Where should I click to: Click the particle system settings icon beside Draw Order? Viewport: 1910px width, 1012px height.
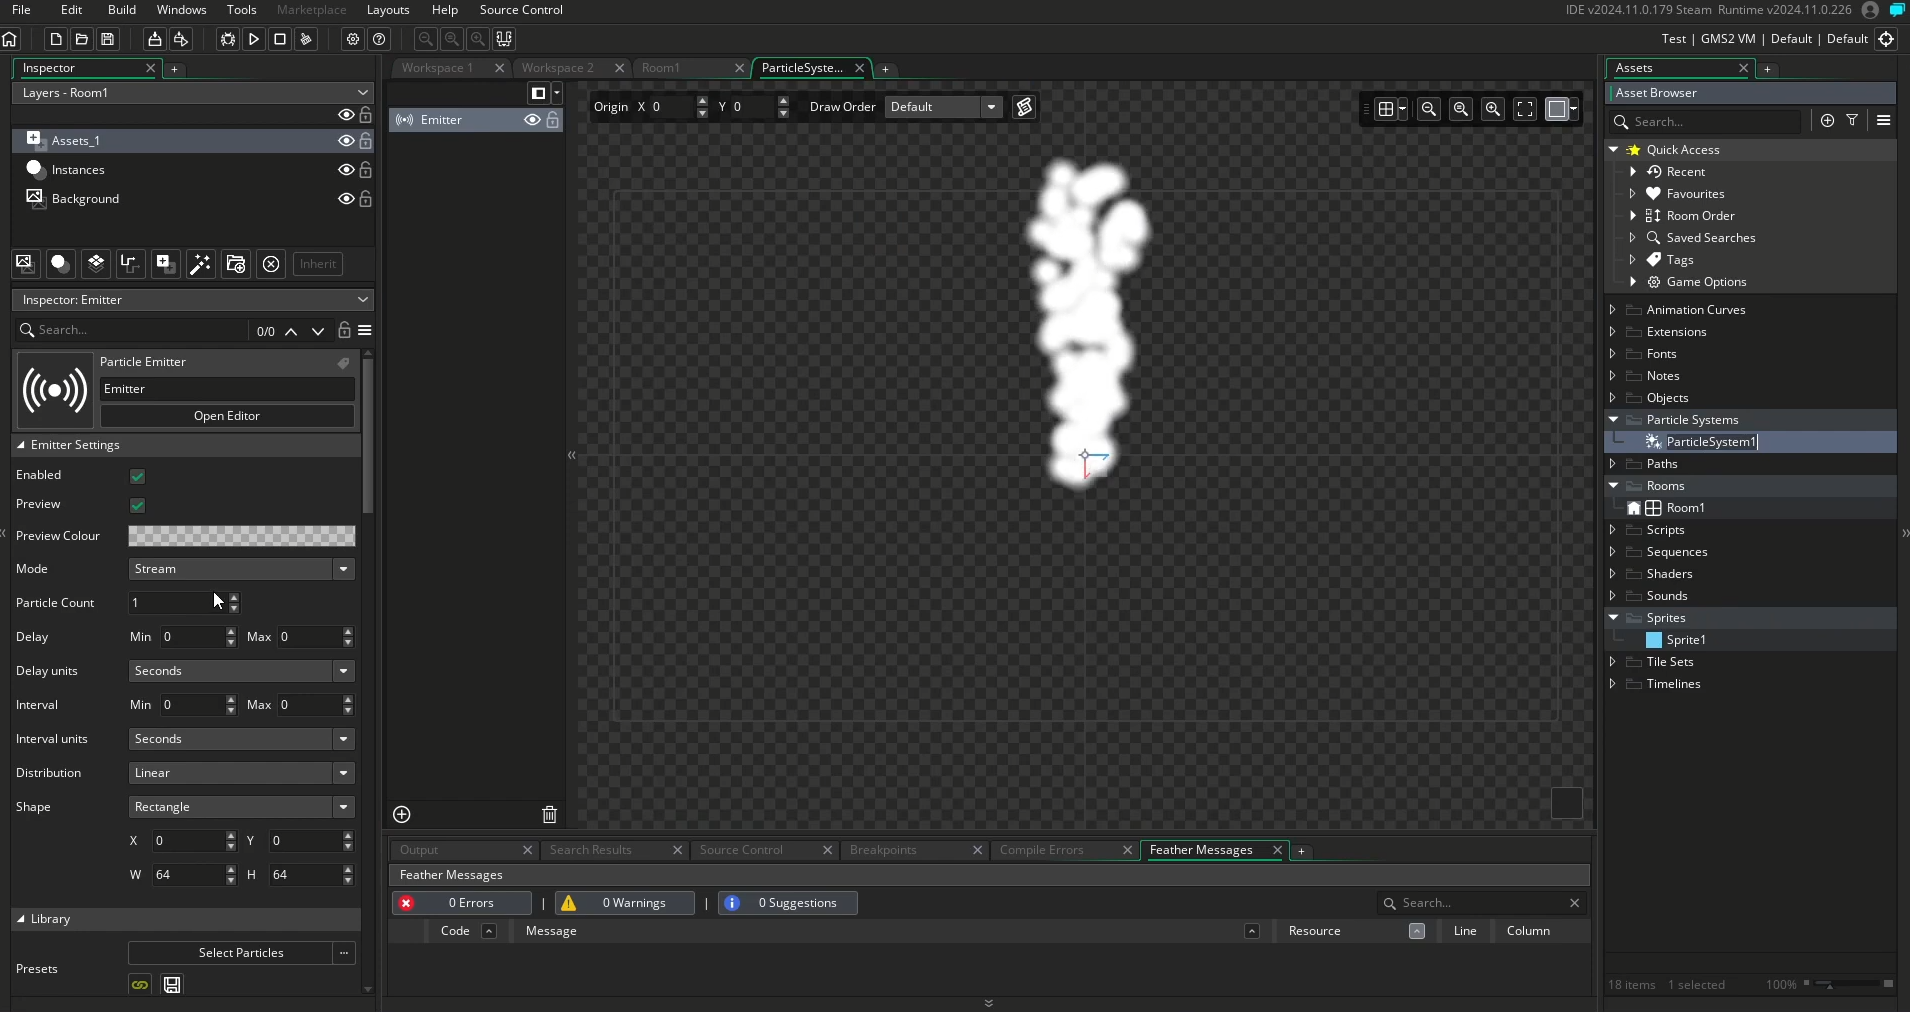click(x=1024, y=107)
